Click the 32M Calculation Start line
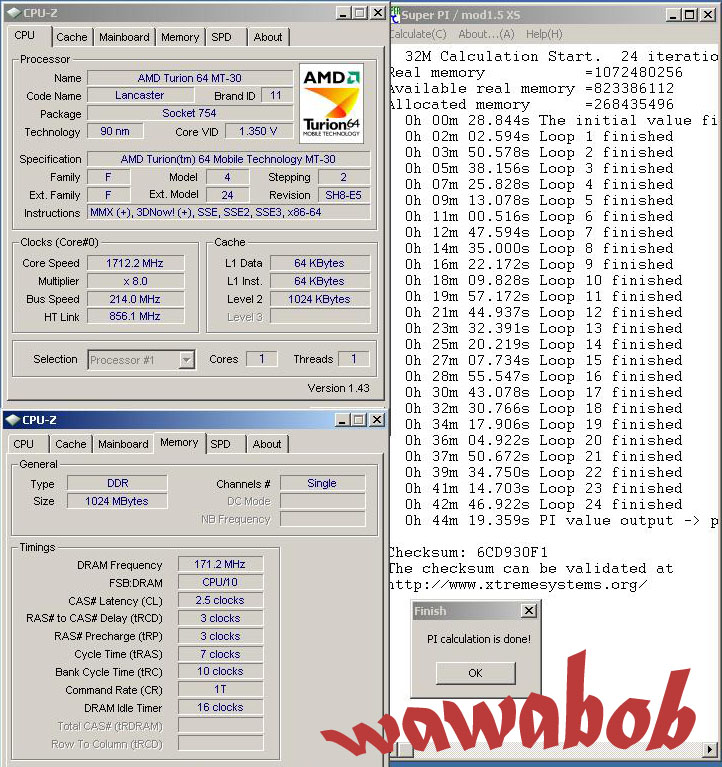 click(x=561, y=56)
